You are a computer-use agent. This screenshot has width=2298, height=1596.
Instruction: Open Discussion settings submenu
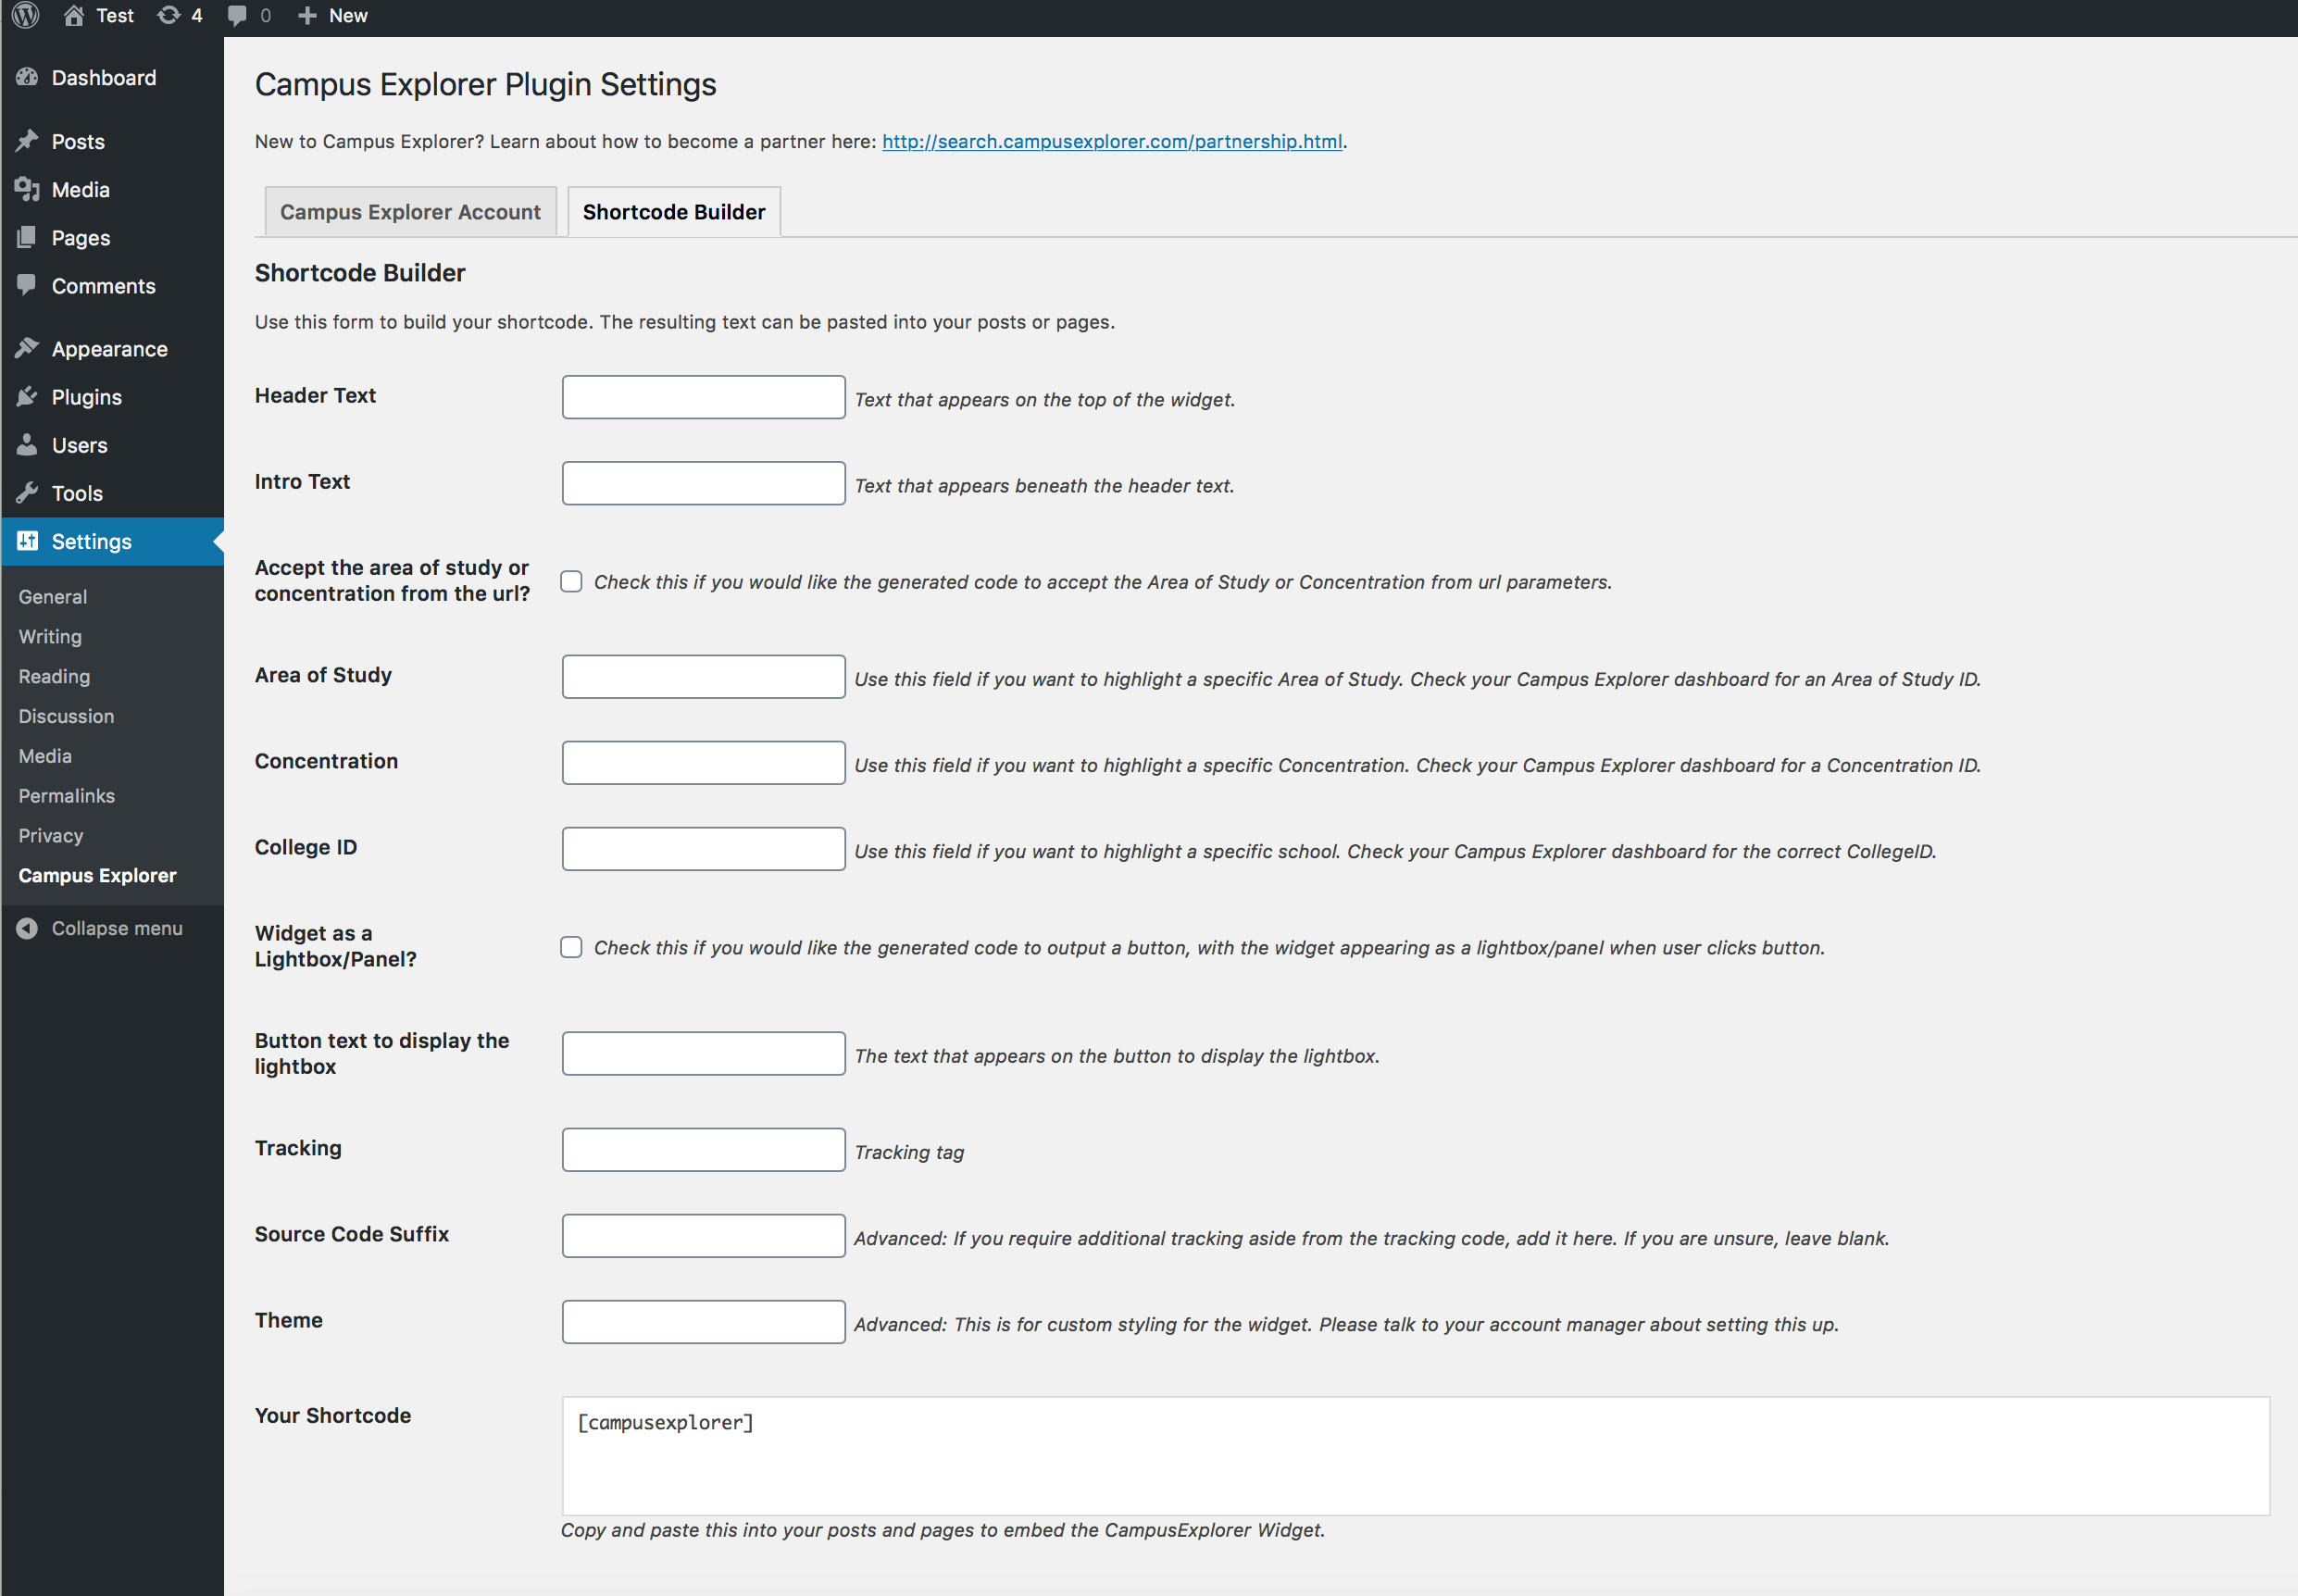pyautogui.click(x=66, y=717)
